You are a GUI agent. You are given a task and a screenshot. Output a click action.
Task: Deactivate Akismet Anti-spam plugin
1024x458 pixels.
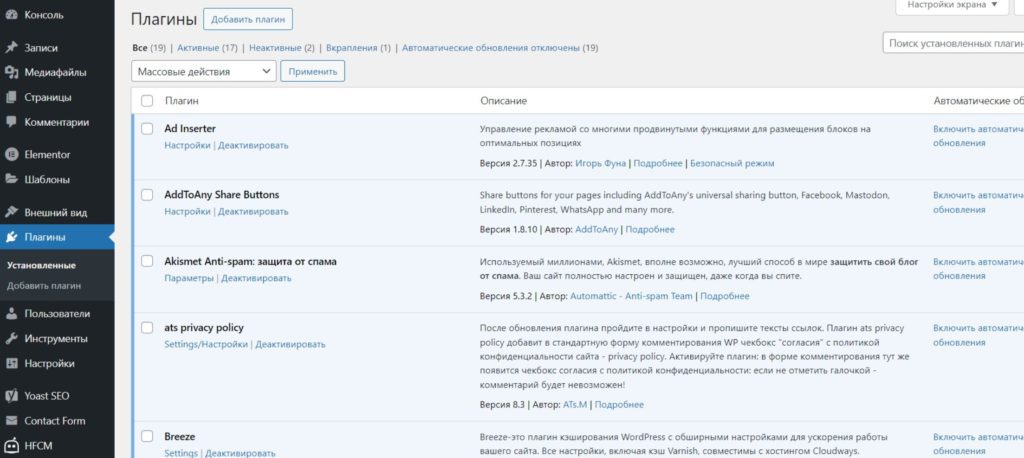[256, 278]
